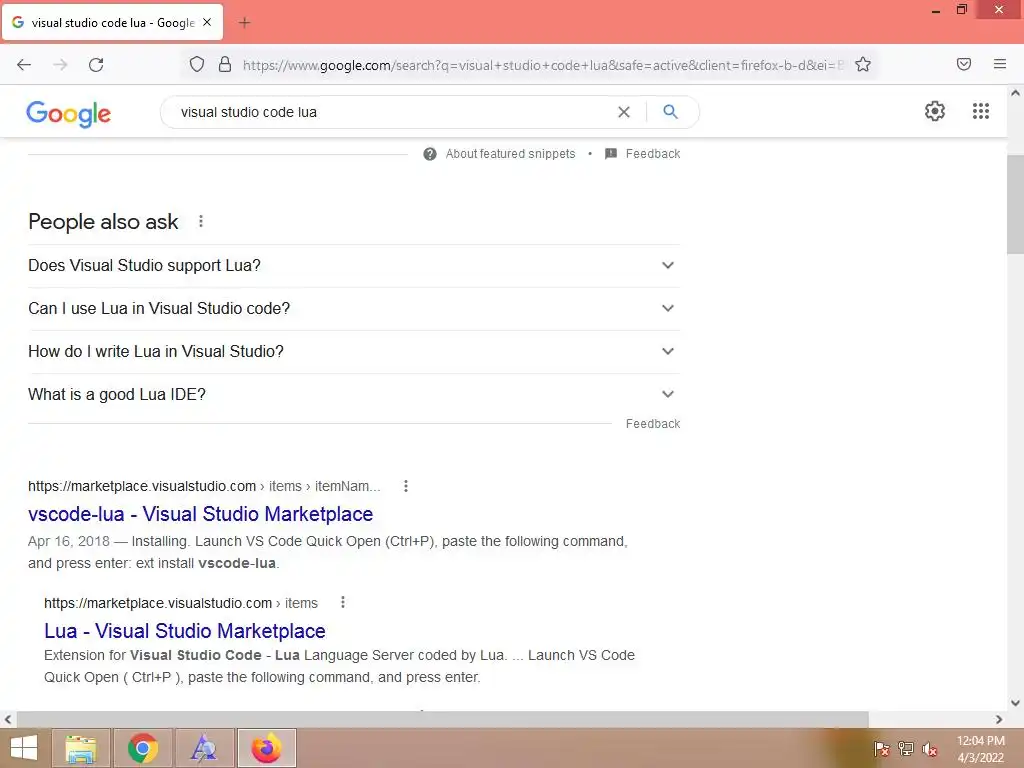This screenshot has height=768, width=1024.
Task: Clear the Google search box
Action: pos(624,112)
